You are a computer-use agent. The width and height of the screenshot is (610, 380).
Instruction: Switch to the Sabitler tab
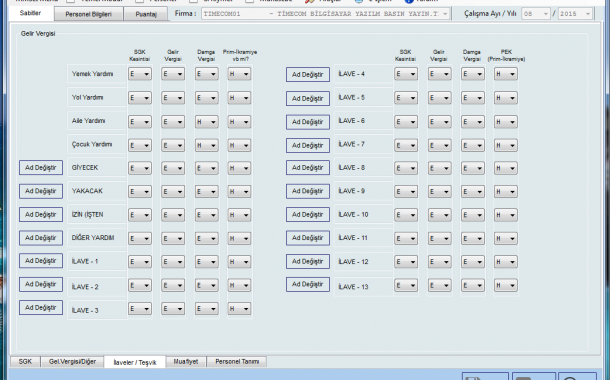30,13
